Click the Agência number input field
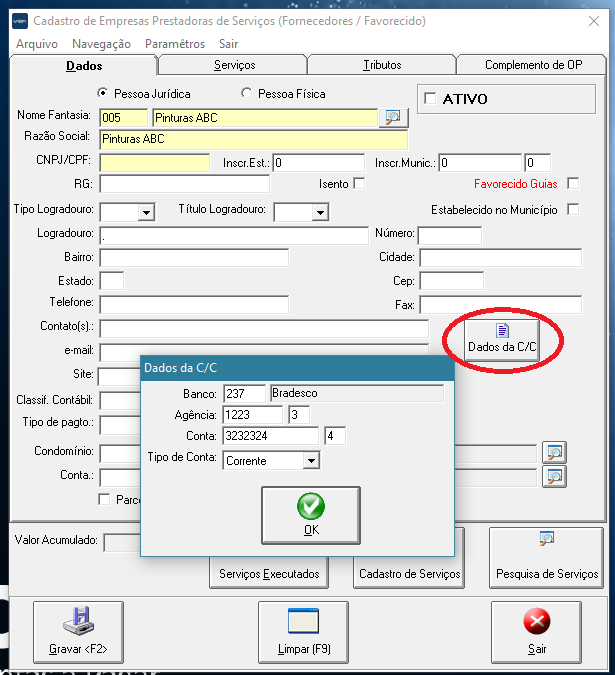Viewport: 615px width, 675px height. click(x=254, y=415)
